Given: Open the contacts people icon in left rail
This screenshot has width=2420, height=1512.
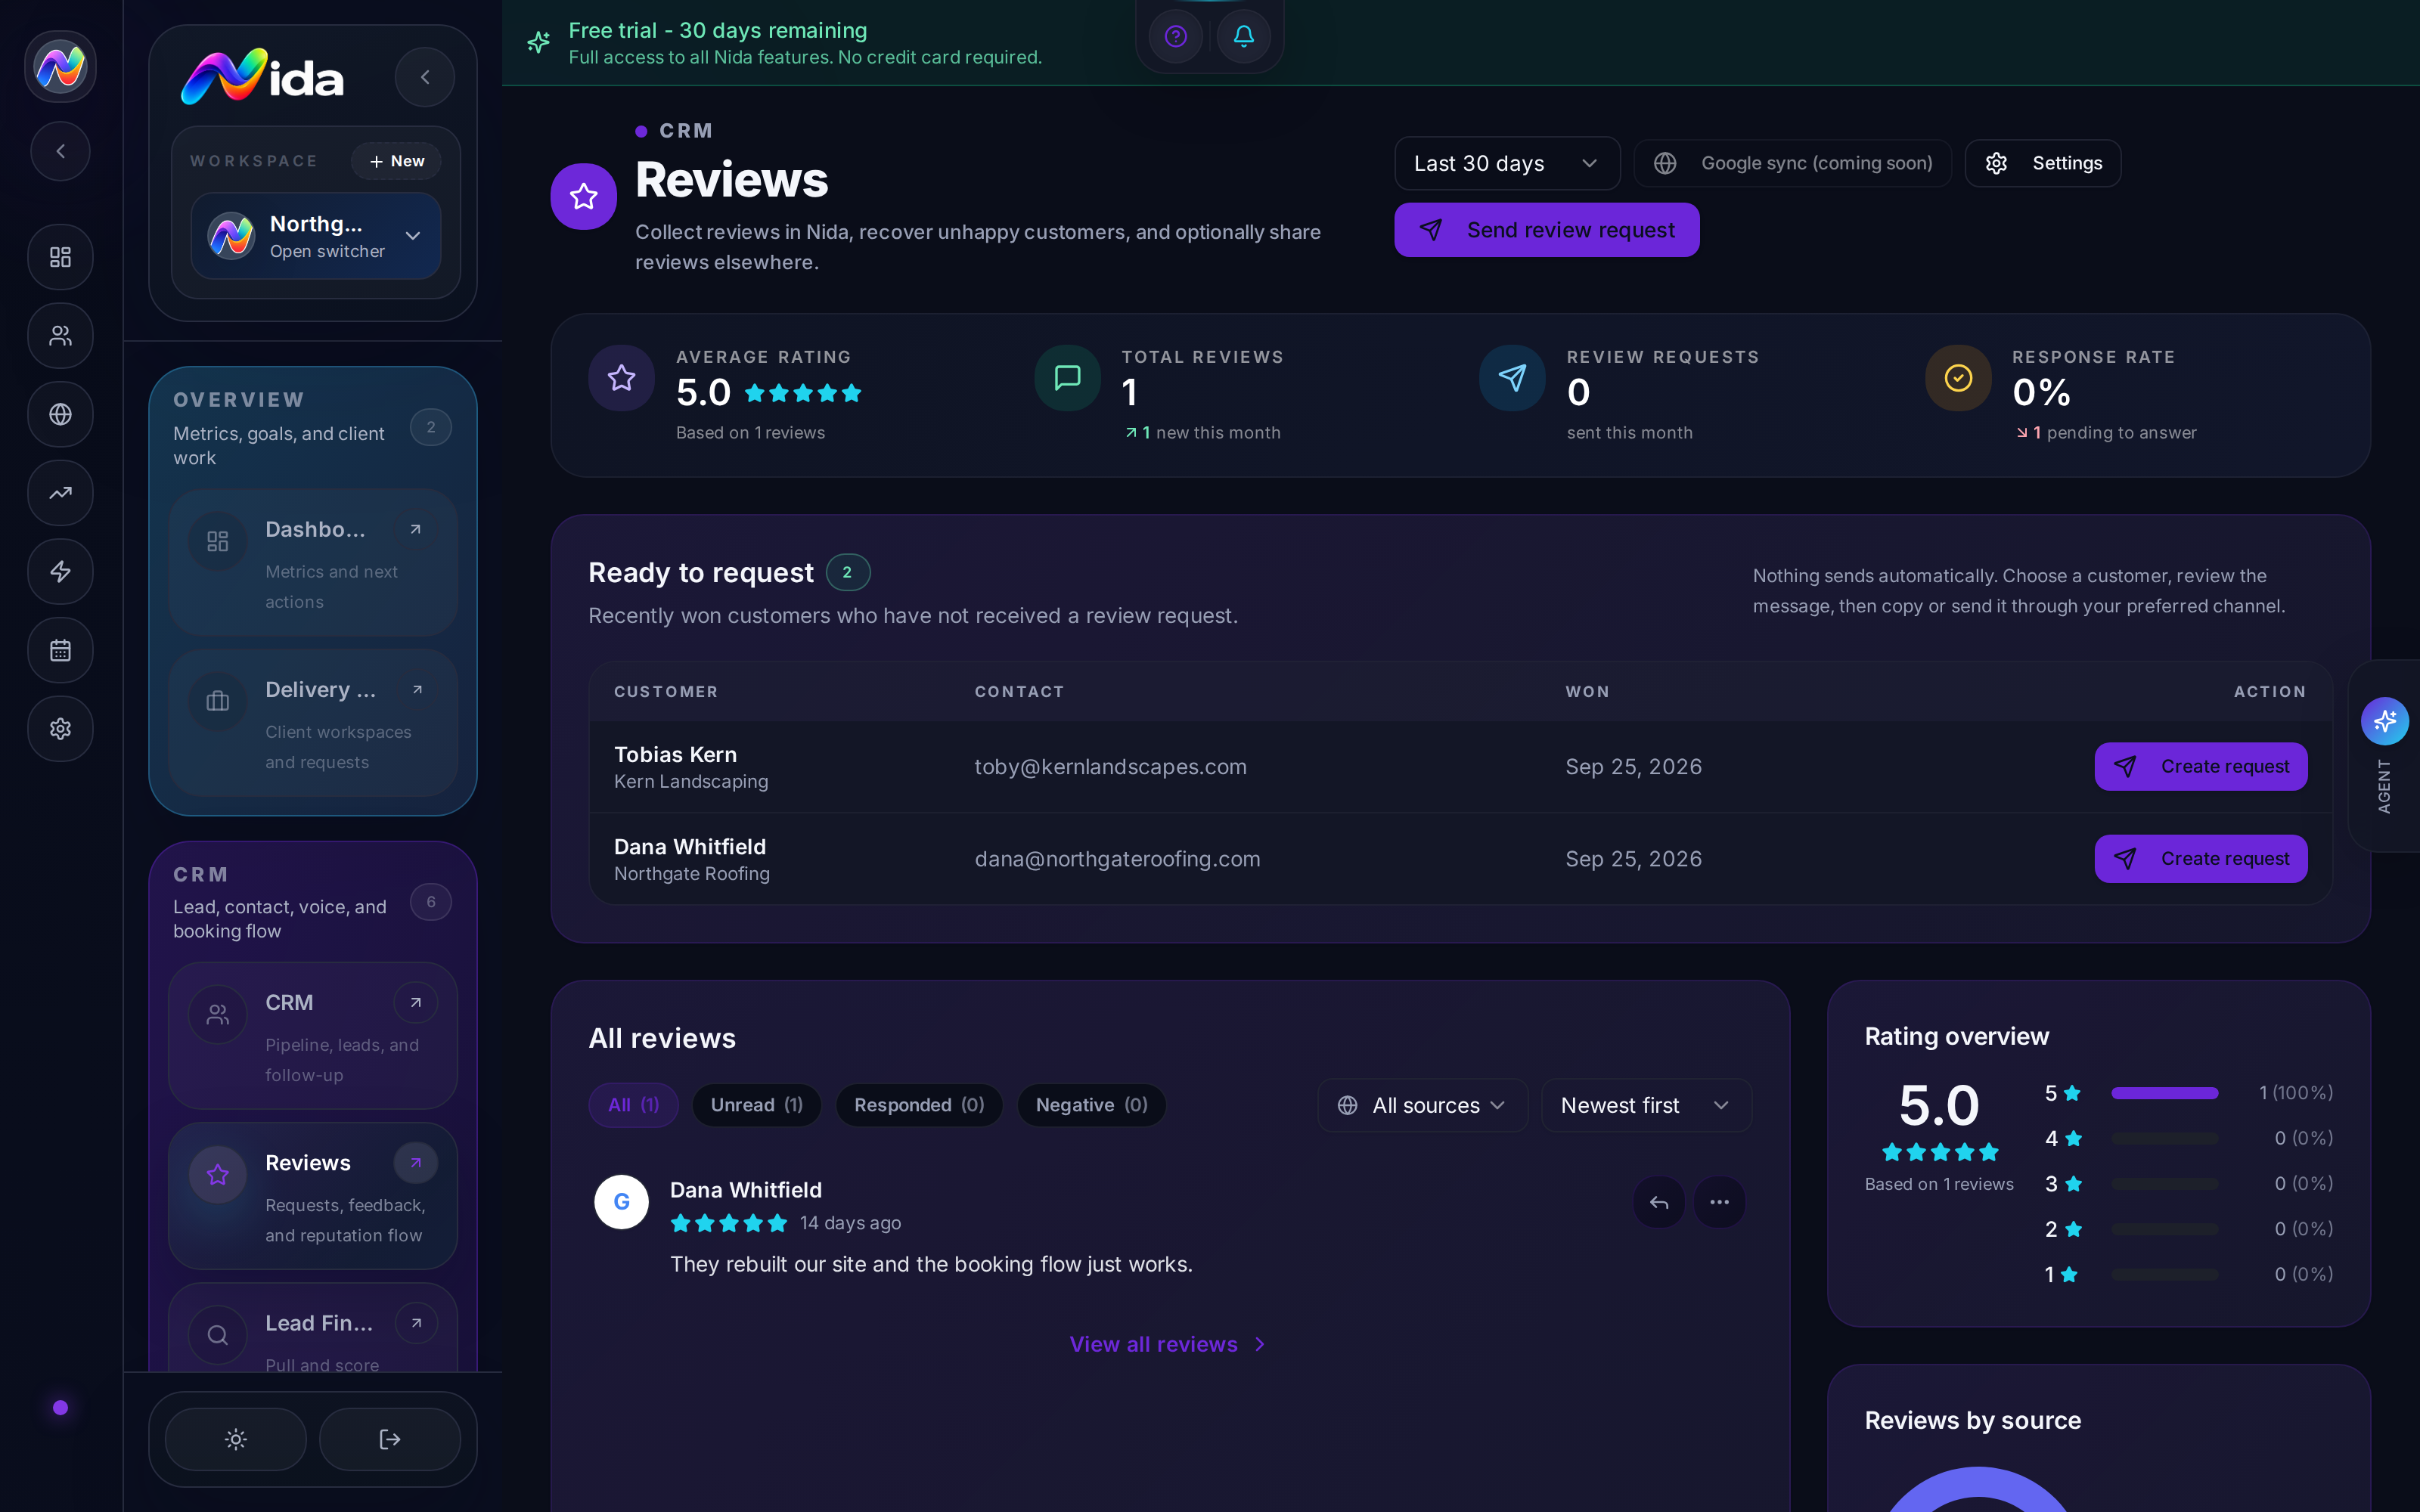Looking at the screenshot, I should click(x=61, y=336).
